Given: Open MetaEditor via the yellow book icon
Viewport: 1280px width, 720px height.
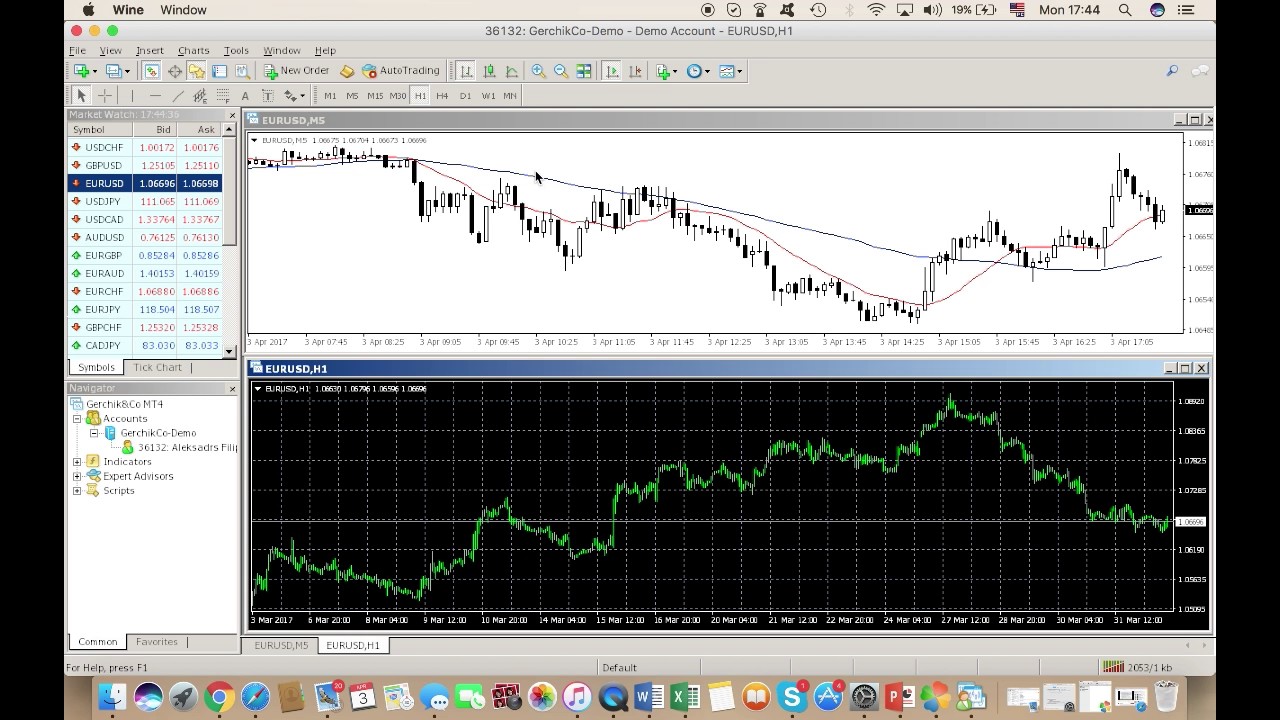Looking at the screenshot, I should tap(347, 71).
